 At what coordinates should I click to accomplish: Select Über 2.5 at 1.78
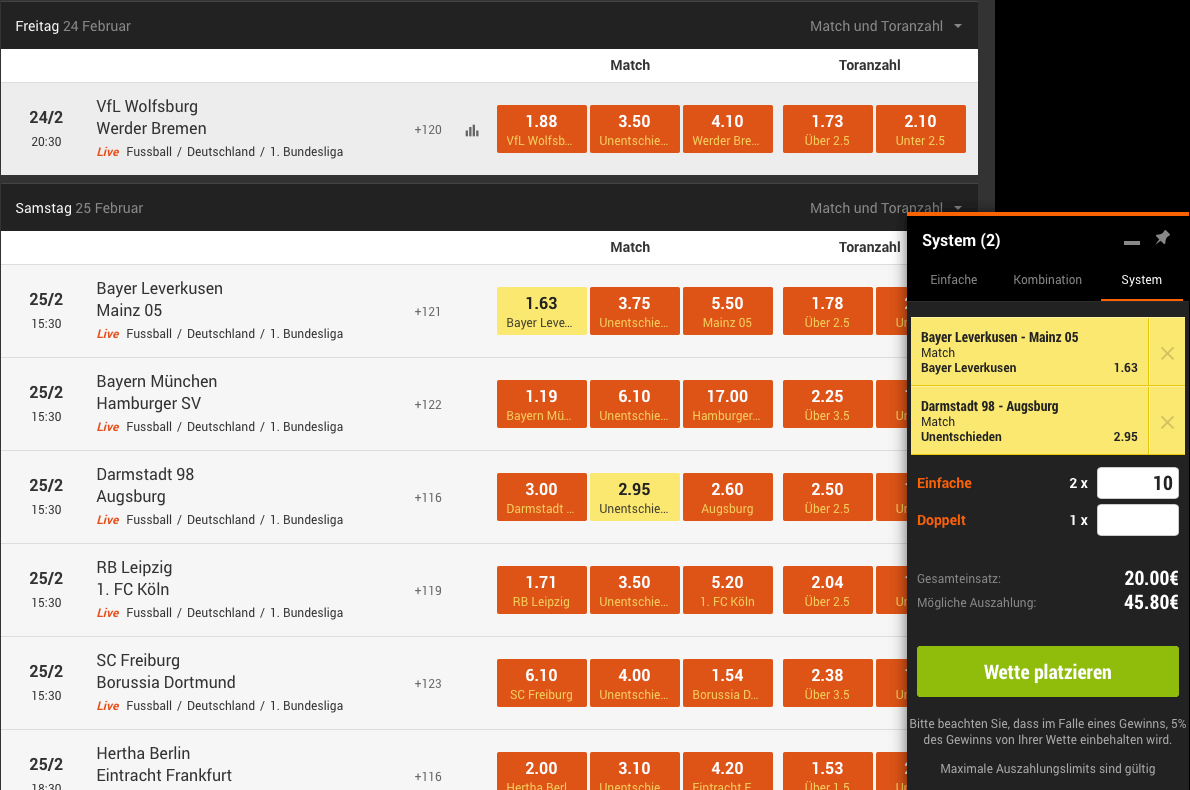(827, 311)
